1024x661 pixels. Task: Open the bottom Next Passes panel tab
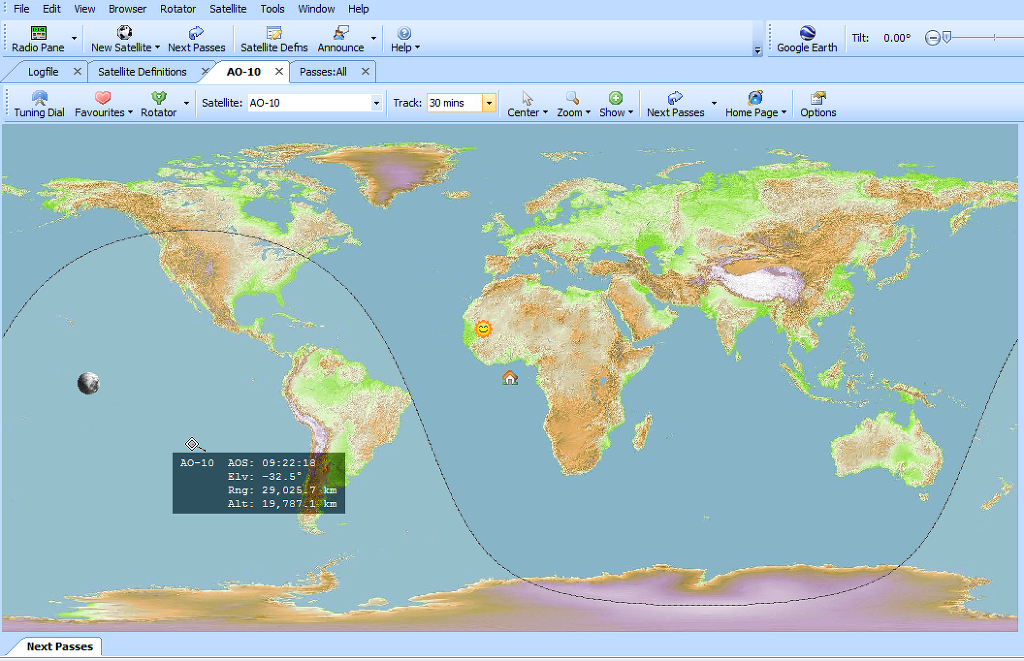pos(59,647)
